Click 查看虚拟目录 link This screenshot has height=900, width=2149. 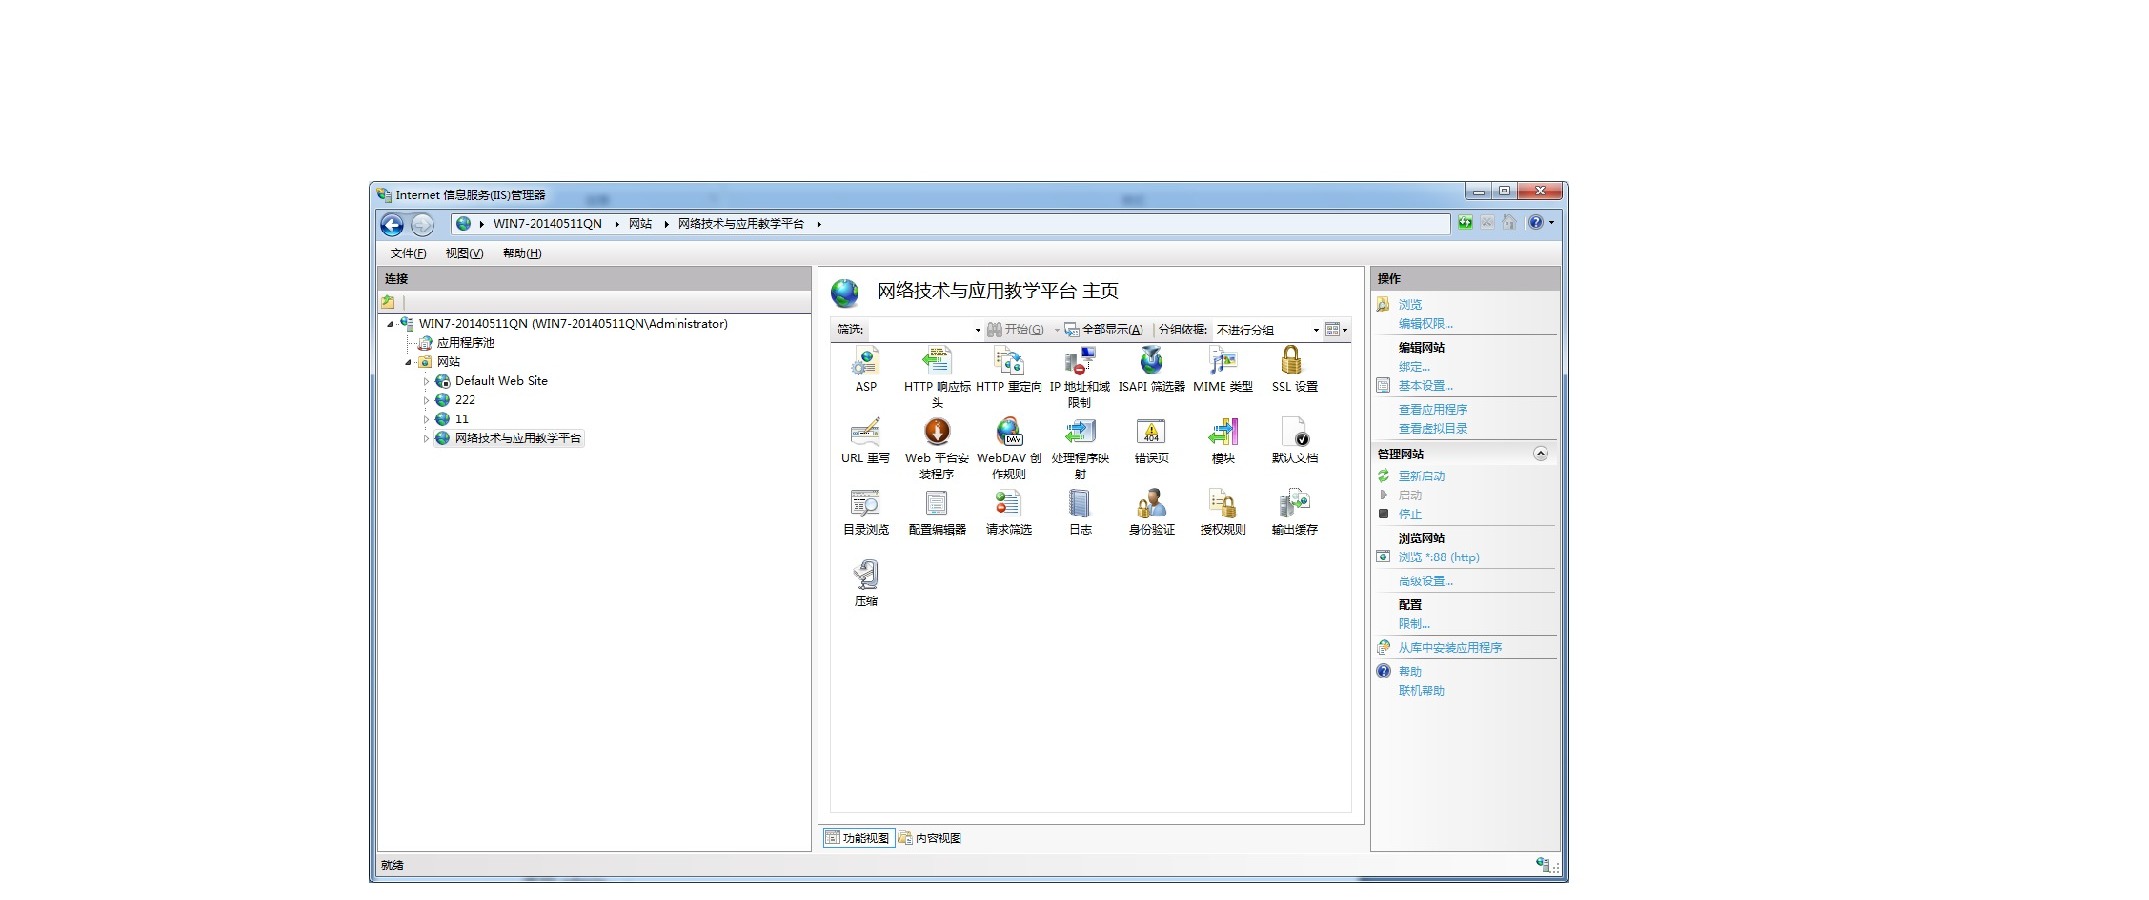1433,429
